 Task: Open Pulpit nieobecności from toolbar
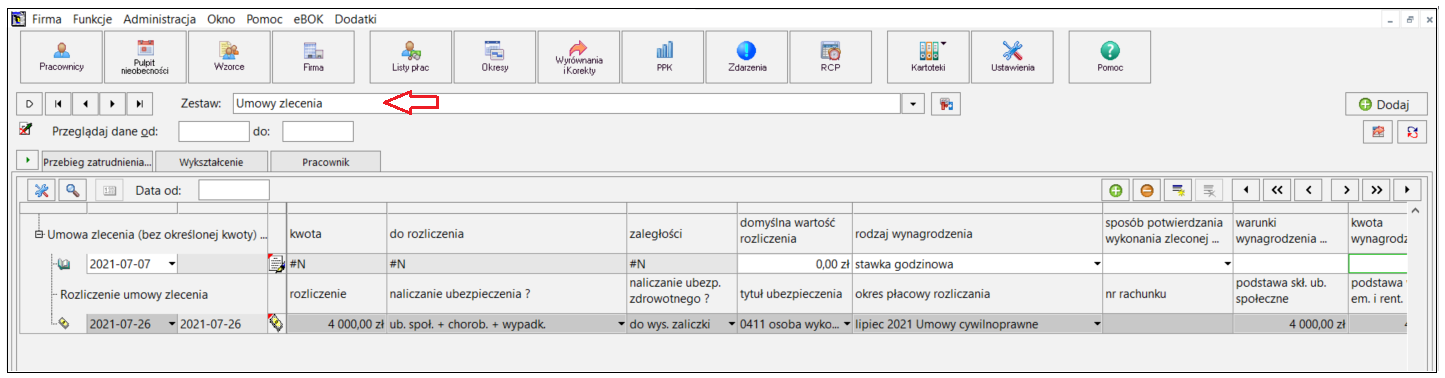[x=145, y=56]
